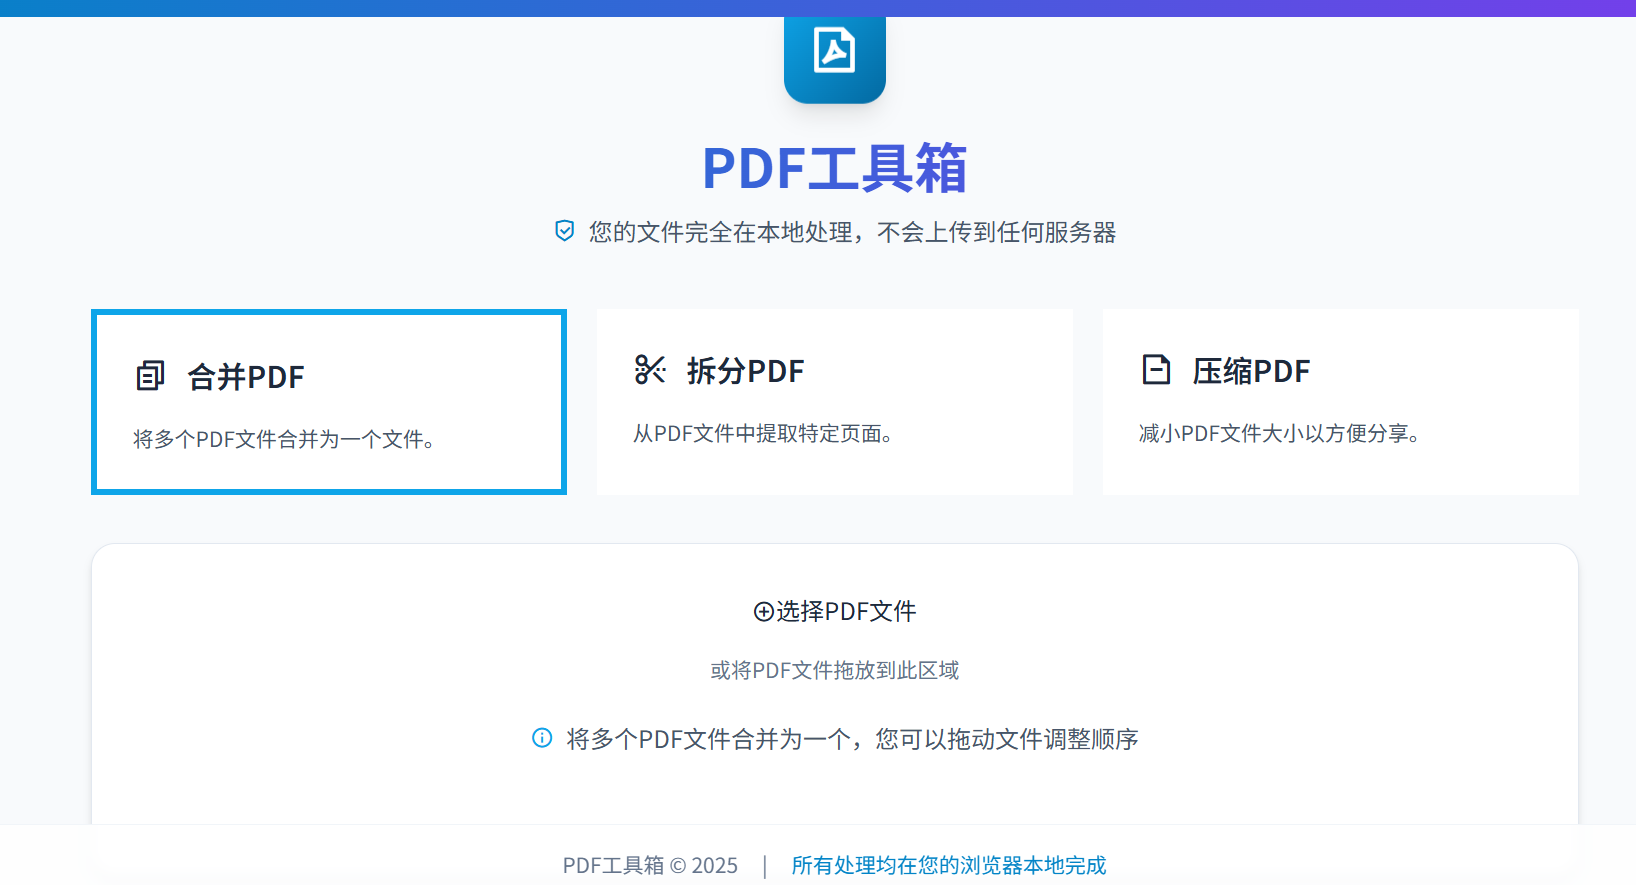Click the plus circle icon before 选择PDF文件

[763, 611]
